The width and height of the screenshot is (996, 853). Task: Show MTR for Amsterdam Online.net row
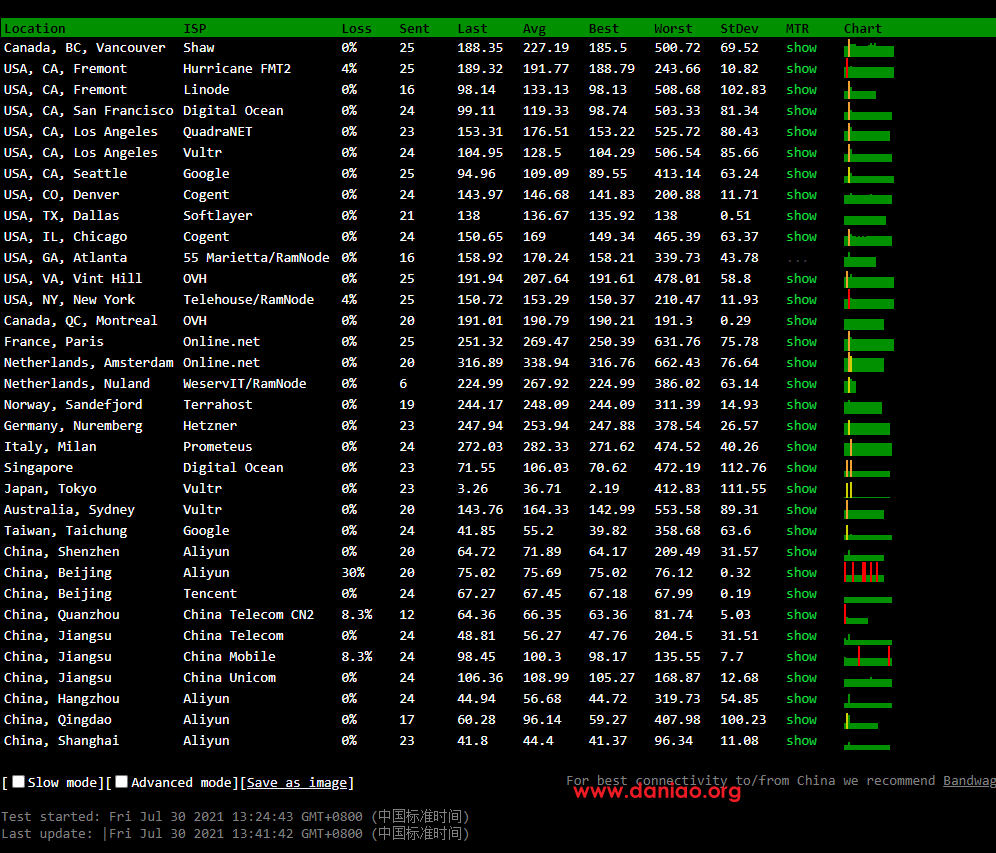pos(801,362)
